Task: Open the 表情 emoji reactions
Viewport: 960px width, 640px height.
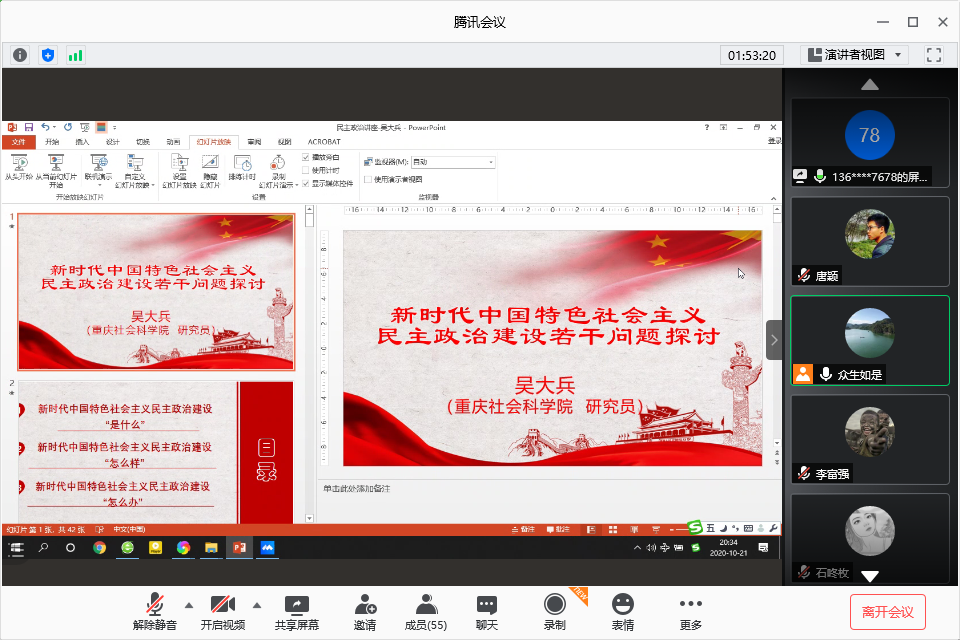Action: (x=623, y=611)
